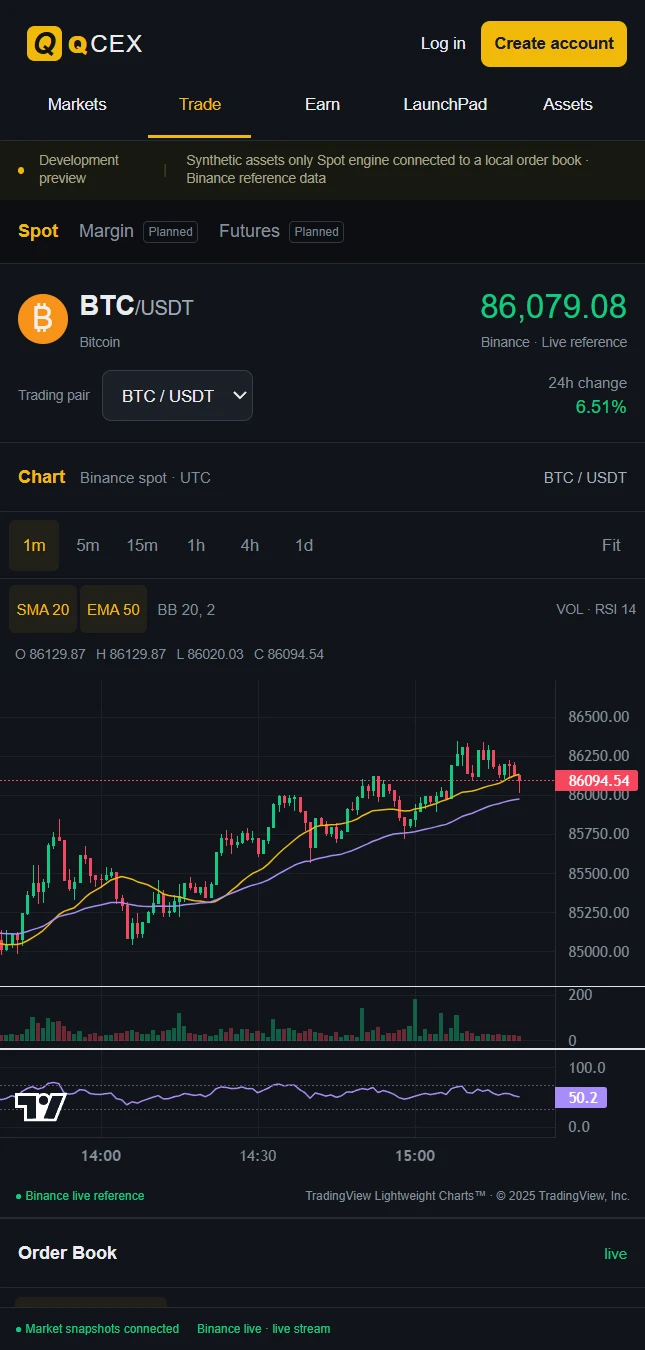Switch to the LaunchPad tab
The image size is (645, 1350).
point(445,104)
